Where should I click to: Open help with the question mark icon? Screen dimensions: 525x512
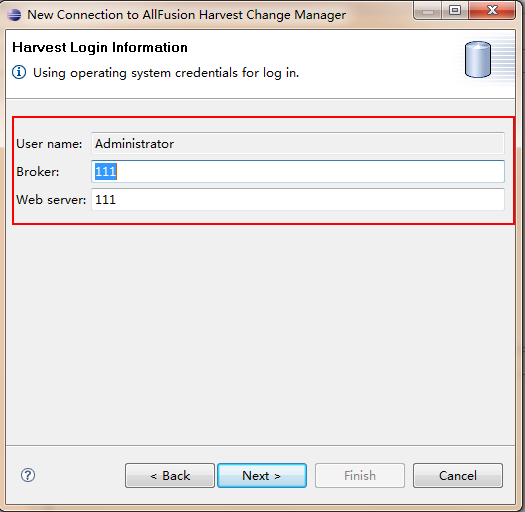(x=28, y=475)
